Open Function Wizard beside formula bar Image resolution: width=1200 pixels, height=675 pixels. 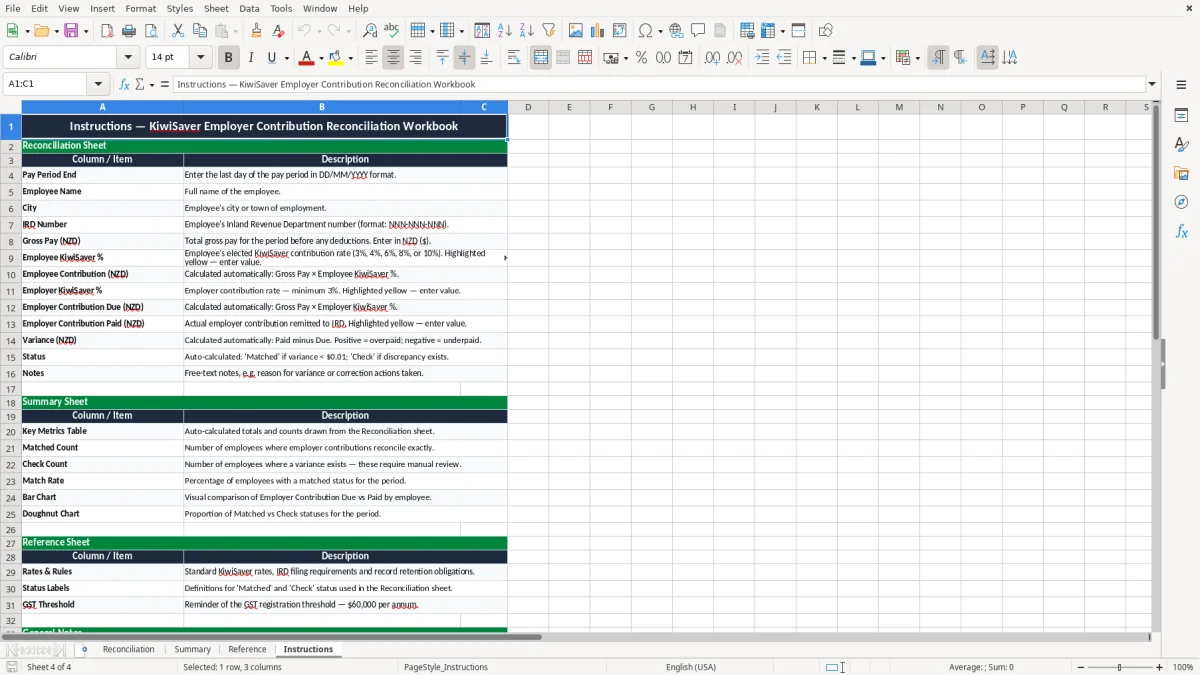point(125,84)
